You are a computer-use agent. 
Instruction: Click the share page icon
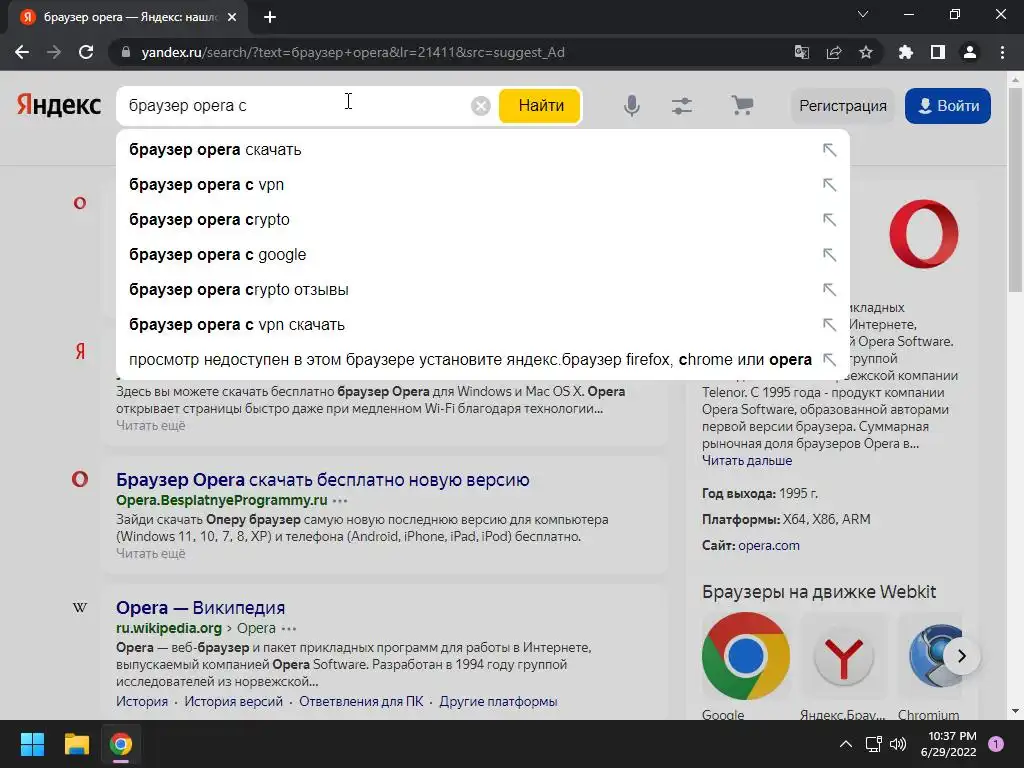click(833, 52)
